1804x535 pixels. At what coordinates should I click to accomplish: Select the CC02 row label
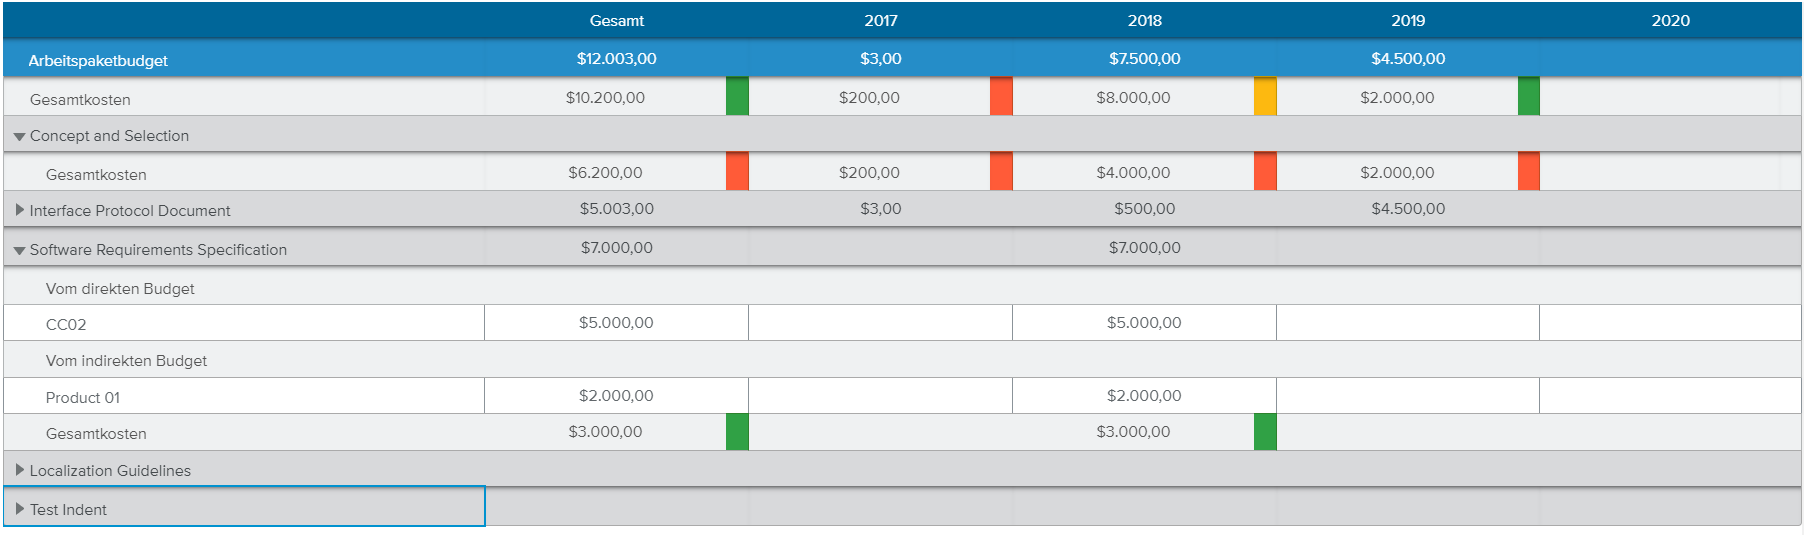[x=66, y=325]
